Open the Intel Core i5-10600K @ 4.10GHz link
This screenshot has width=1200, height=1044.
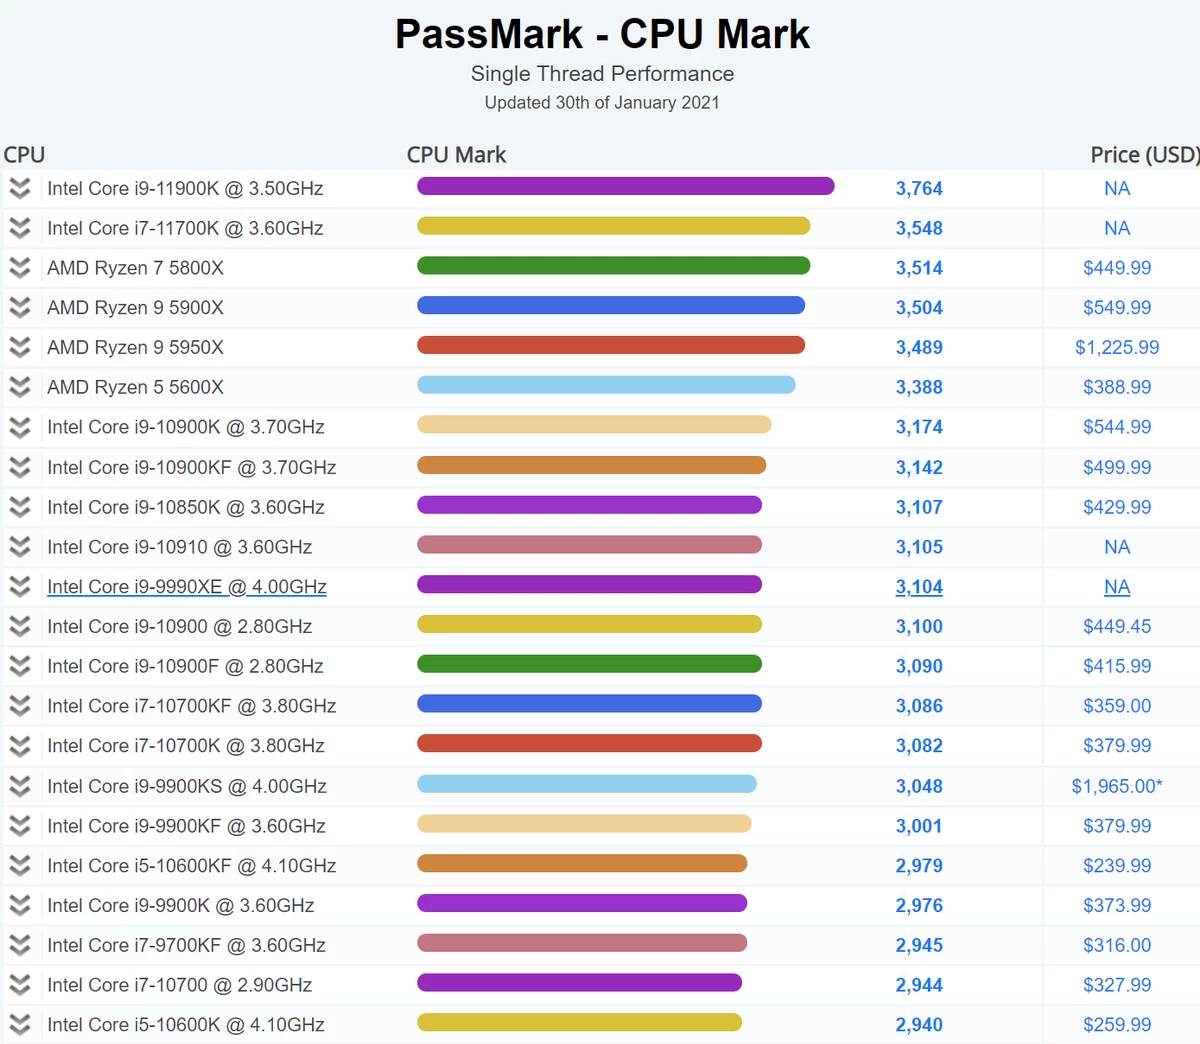point(186,1025)
